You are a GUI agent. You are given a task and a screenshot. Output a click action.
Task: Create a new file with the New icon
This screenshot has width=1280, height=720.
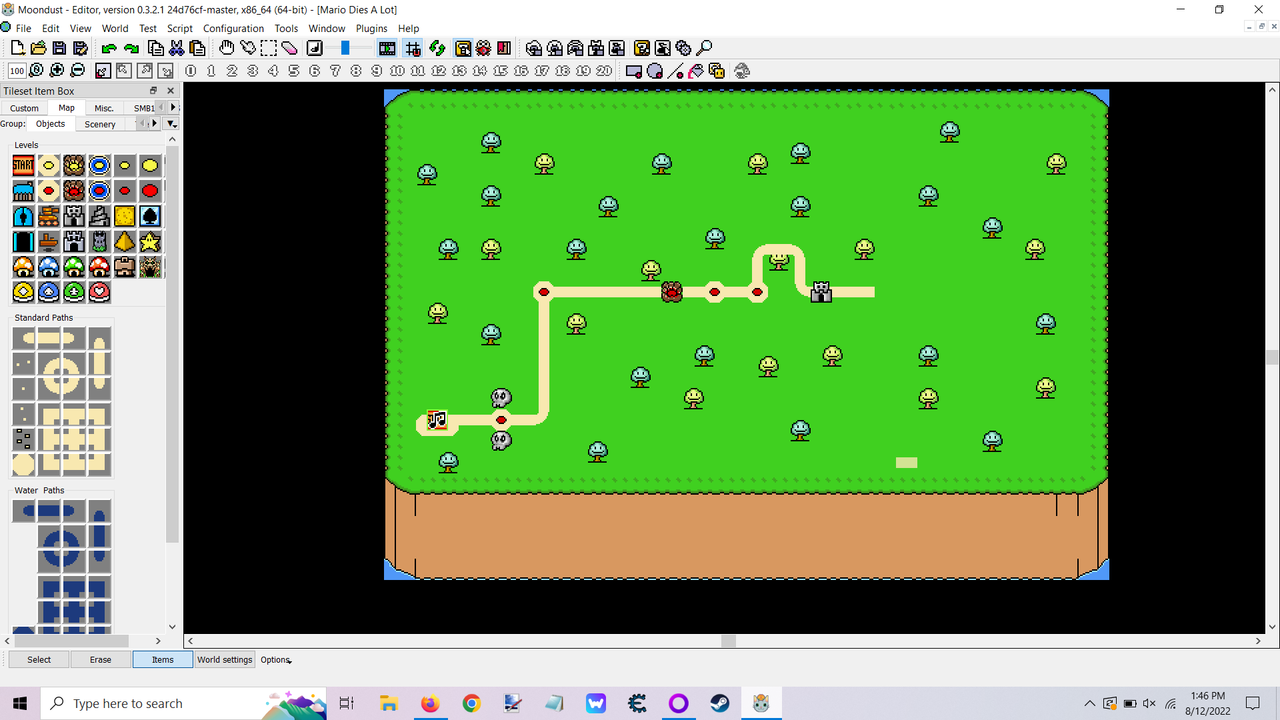(17, 48)
